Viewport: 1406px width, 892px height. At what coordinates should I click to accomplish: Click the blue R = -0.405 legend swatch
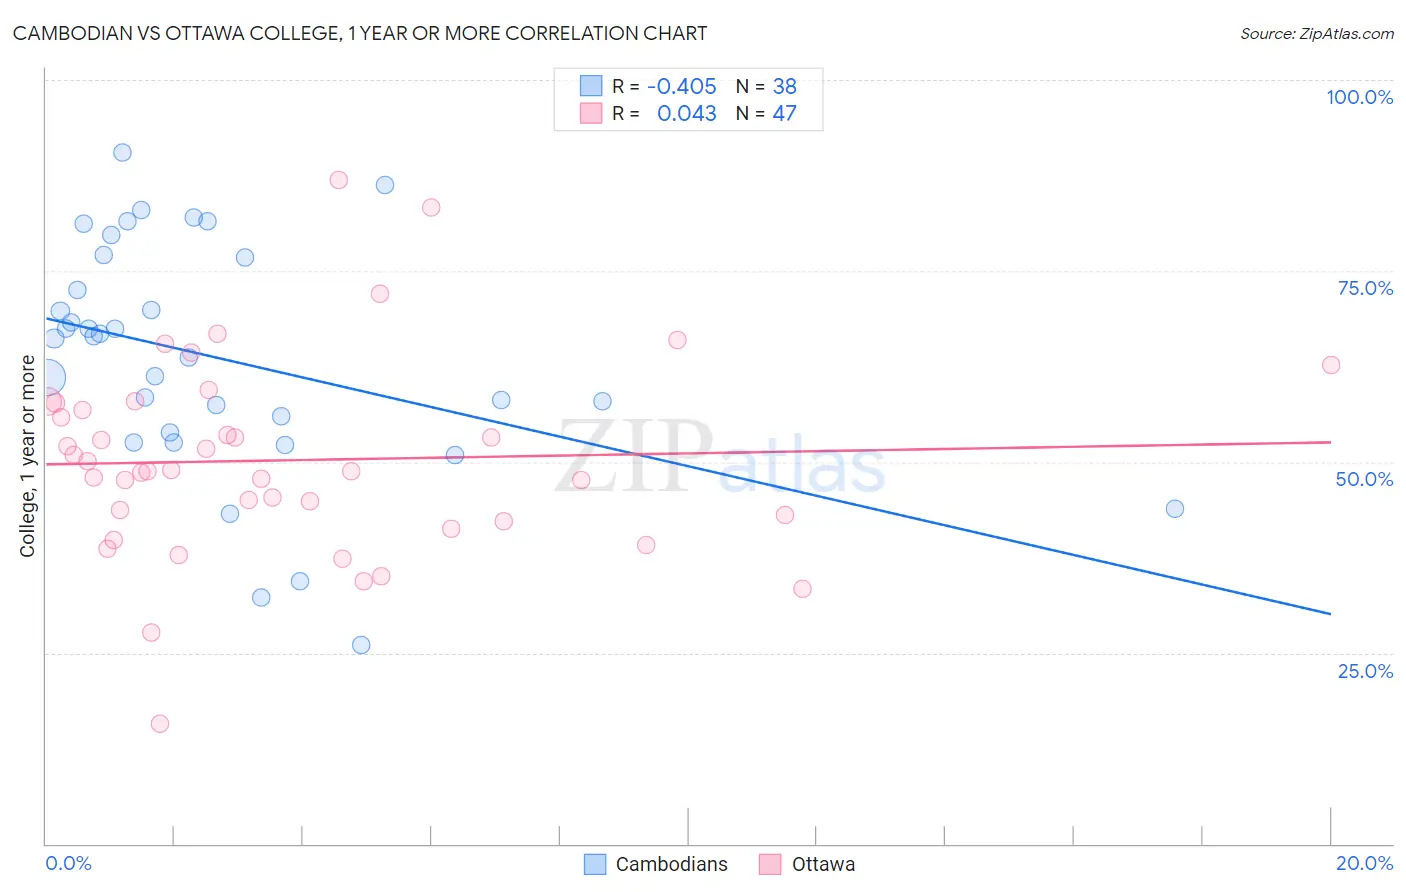pyautogui.click(x=591, y=86)
